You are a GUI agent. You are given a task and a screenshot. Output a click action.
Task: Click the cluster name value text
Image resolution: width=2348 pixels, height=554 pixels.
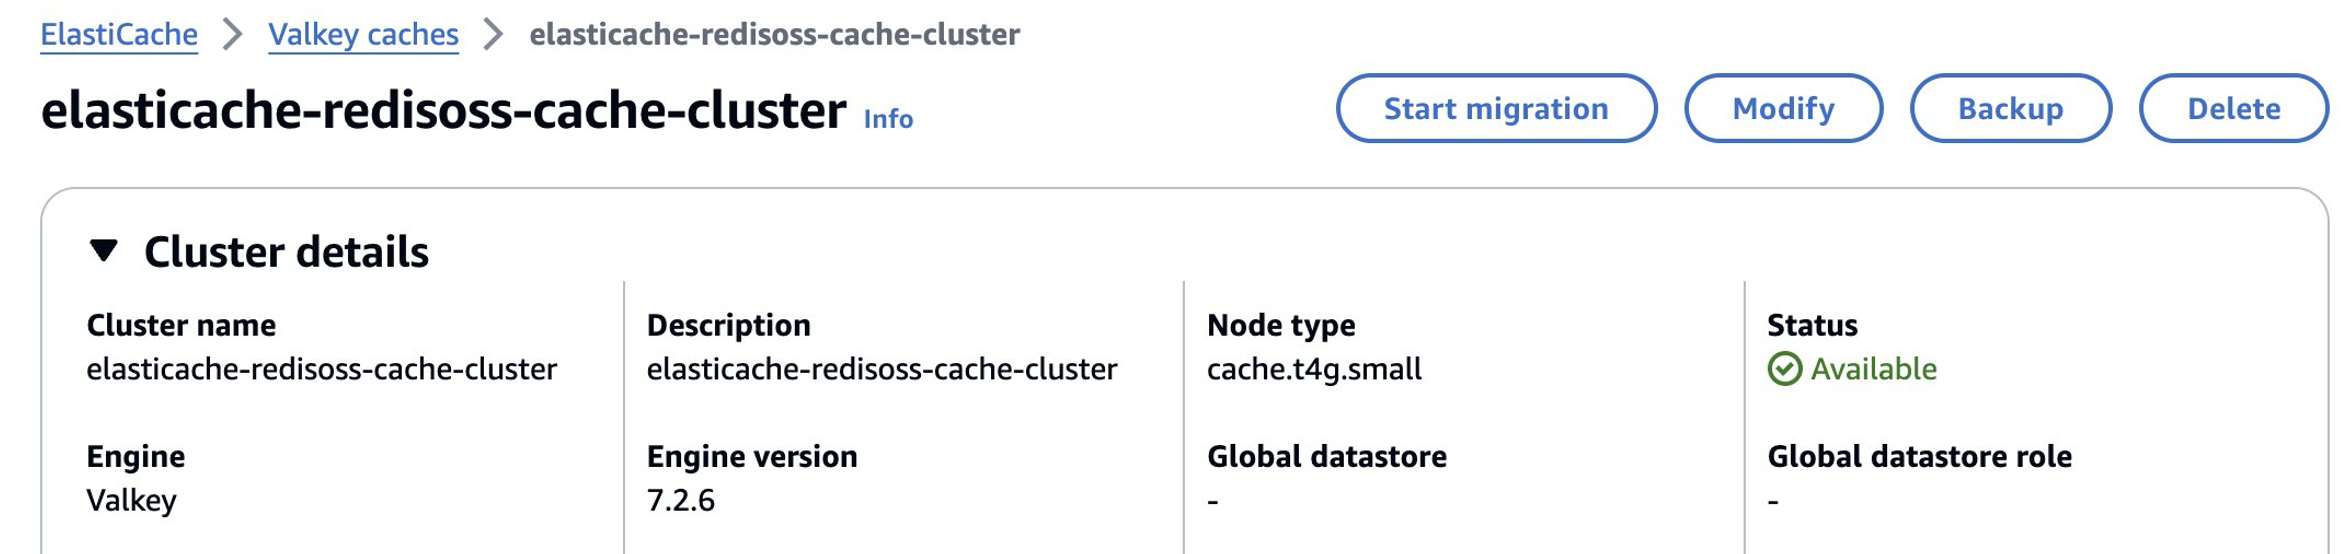click(x=322, y=369)
